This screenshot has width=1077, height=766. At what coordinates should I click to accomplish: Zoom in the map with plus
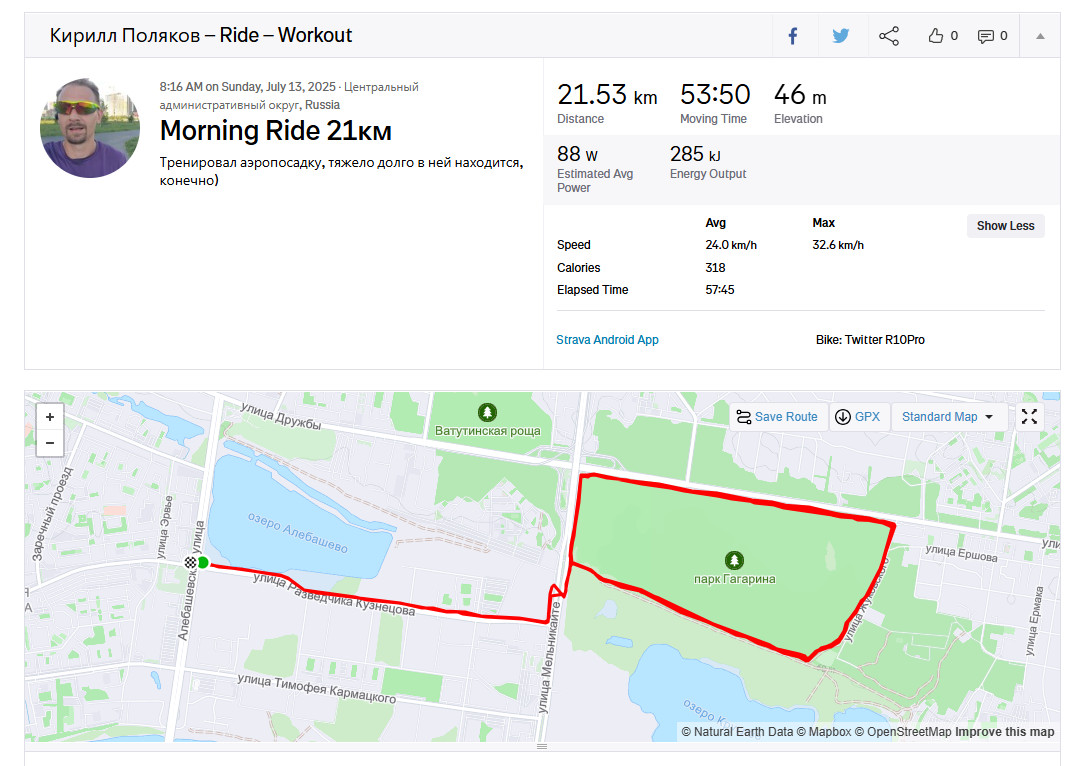50,417
